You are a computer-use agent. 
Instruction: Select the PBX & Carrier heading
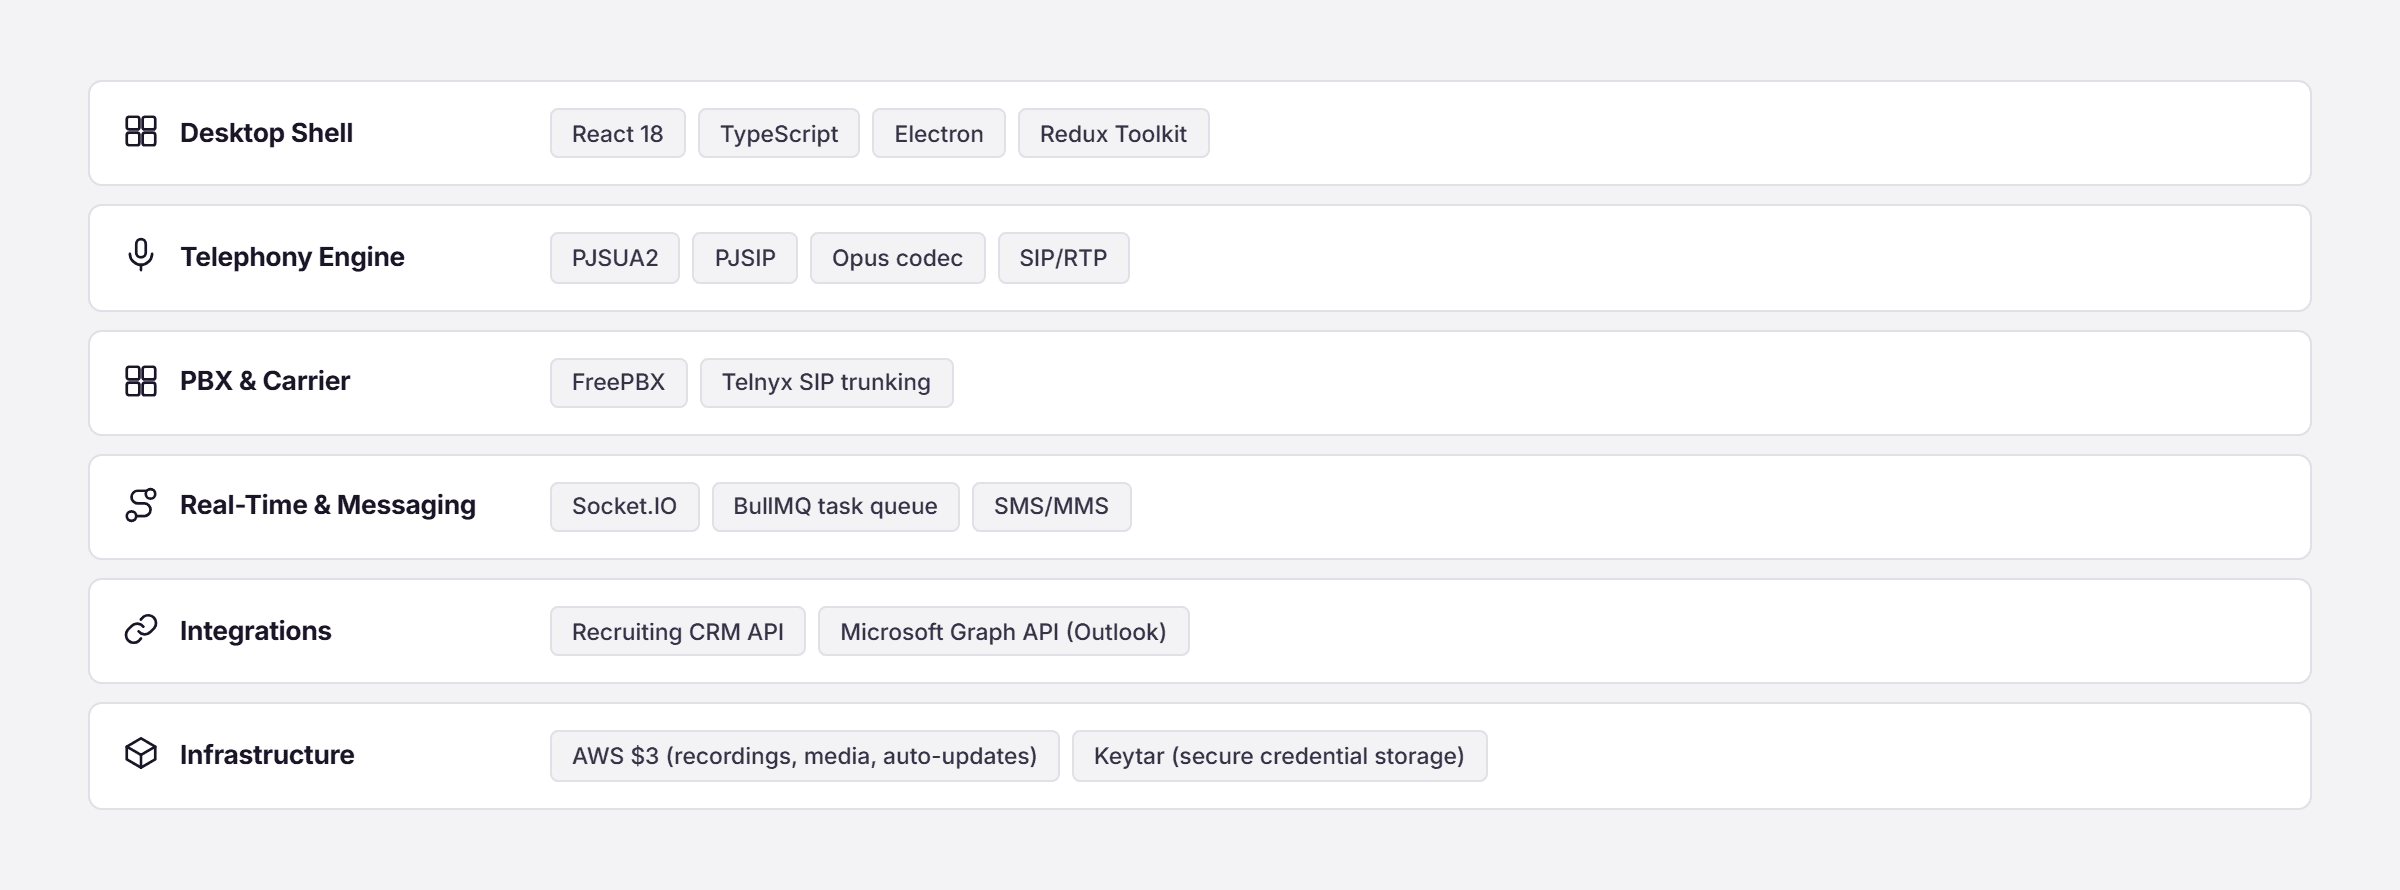tap(265, 381)
